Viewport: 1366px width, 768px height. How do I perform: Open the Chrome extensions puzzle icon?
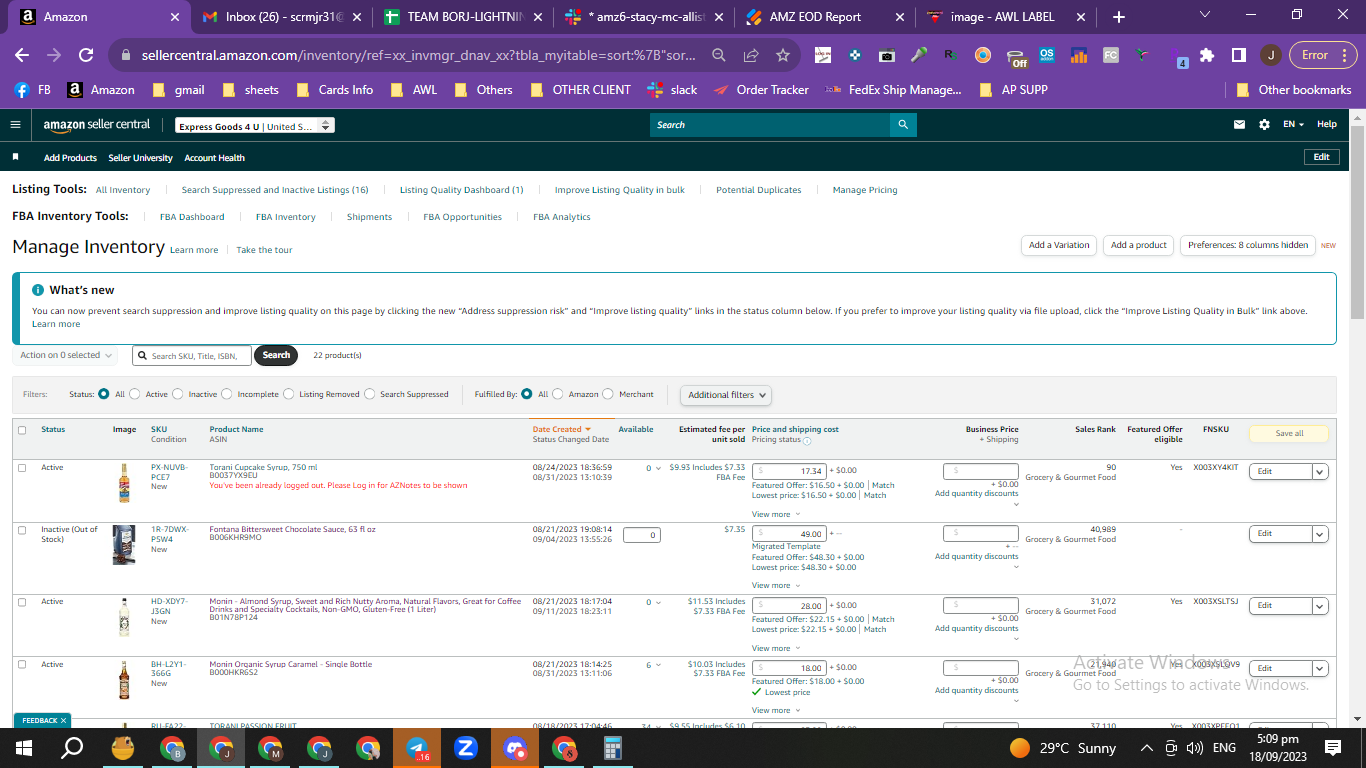coord(1208,55)
